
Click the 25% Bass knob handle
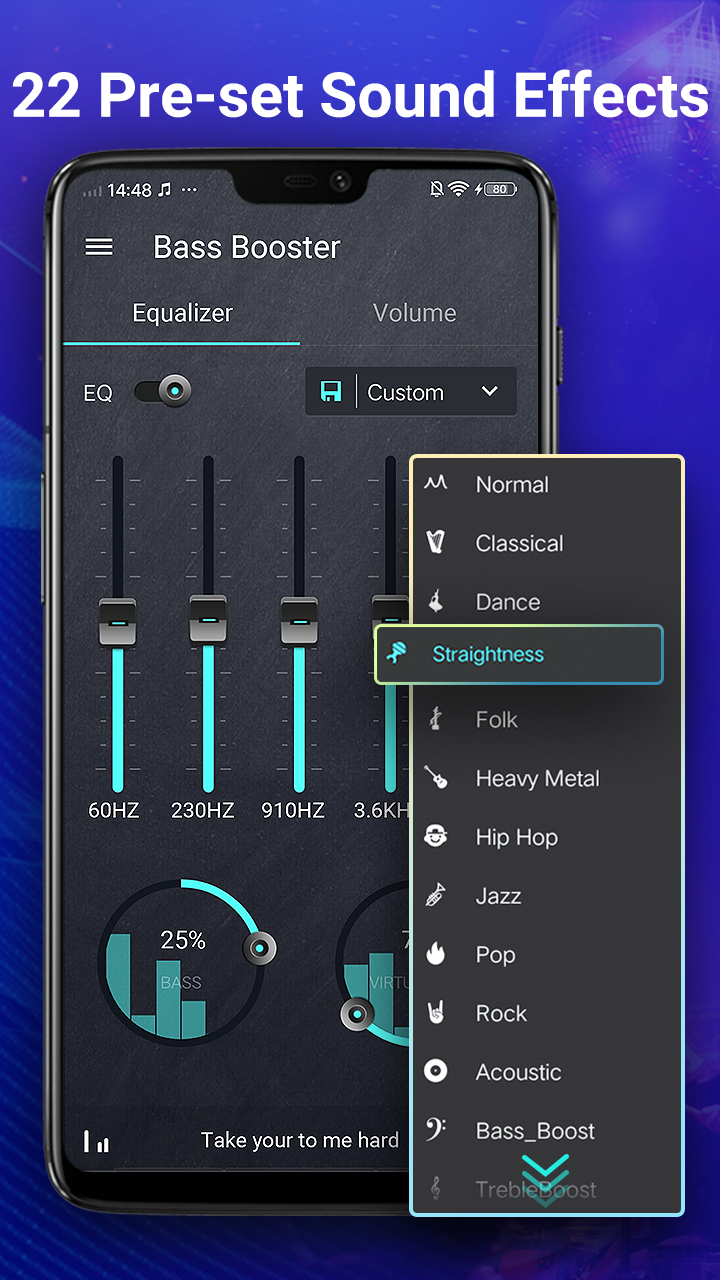coord(260,947)
